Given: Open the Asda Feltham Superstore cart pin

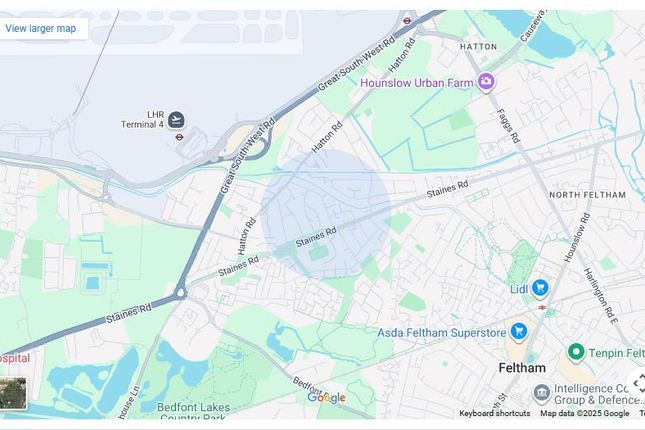Looking at the screenshot, I should point(518,332).
